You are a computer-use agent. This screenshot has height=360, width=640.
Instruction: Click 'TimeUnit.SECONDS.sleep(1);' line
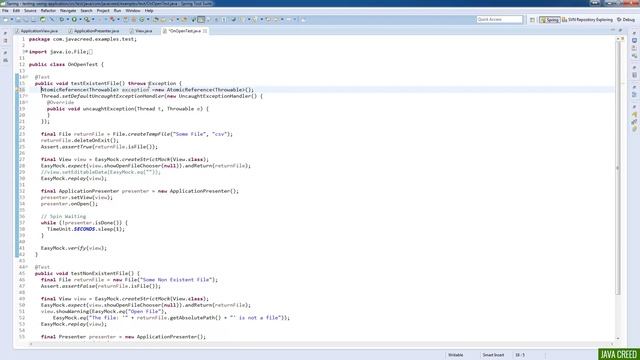pos(86,229)
